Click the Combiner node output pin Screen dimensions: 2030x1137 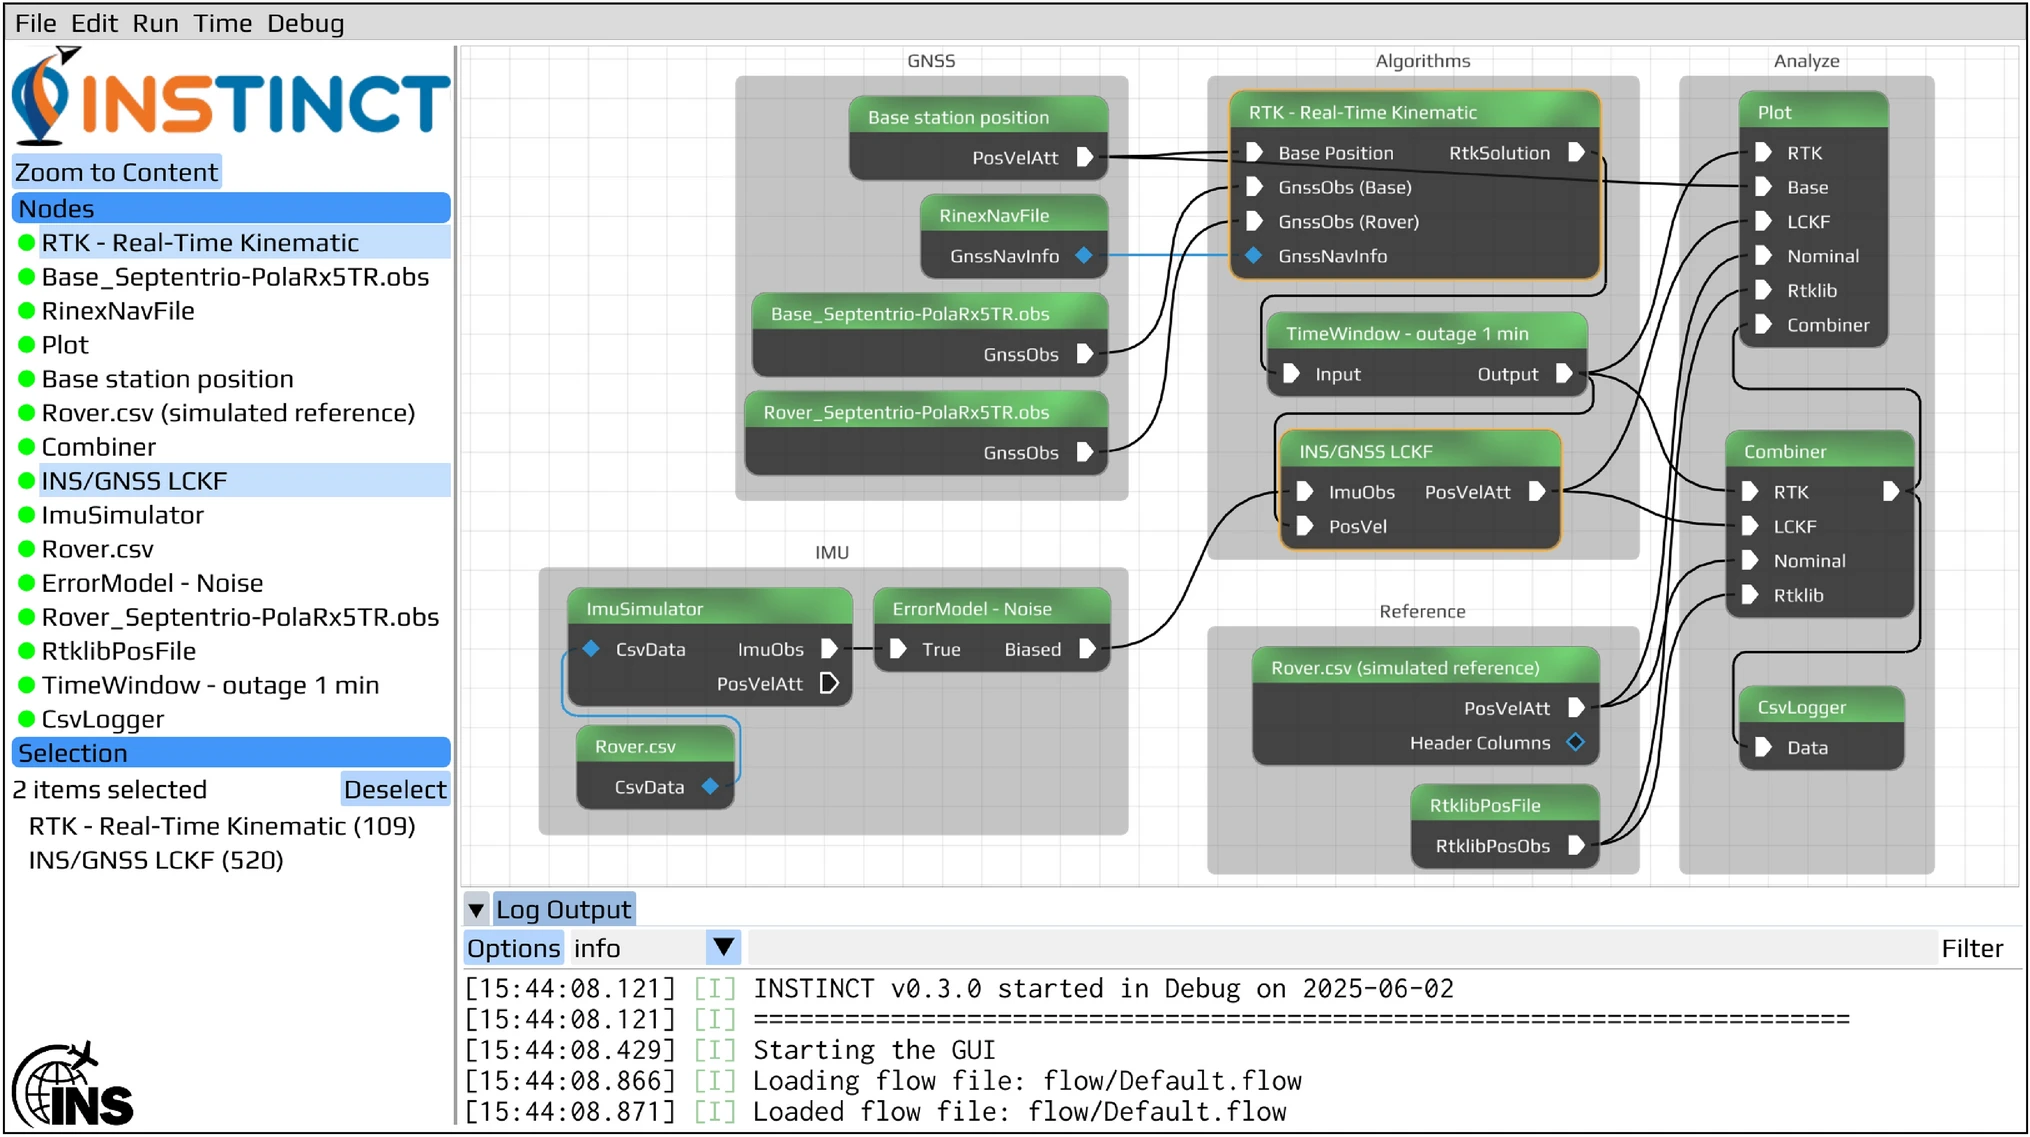coord(1890,492)
